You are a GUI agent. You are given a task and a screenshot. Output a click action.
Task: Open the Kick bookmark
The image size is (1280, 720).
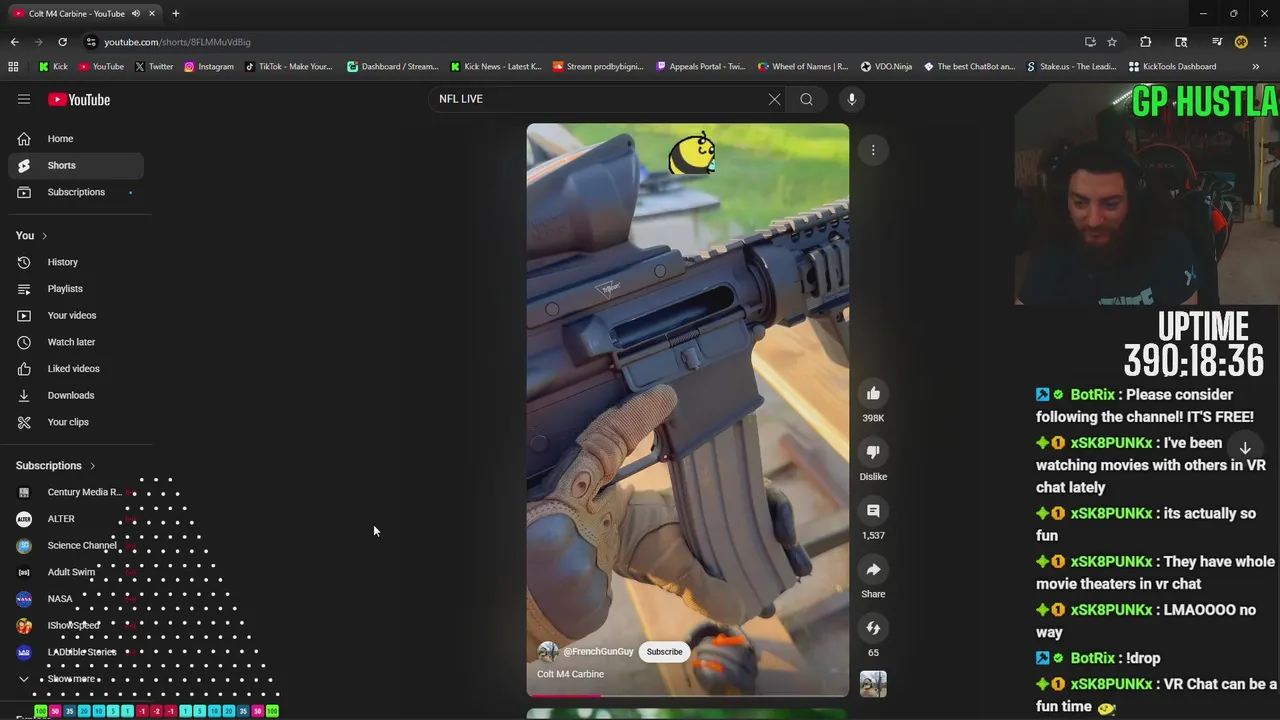[x=53, y=67]
